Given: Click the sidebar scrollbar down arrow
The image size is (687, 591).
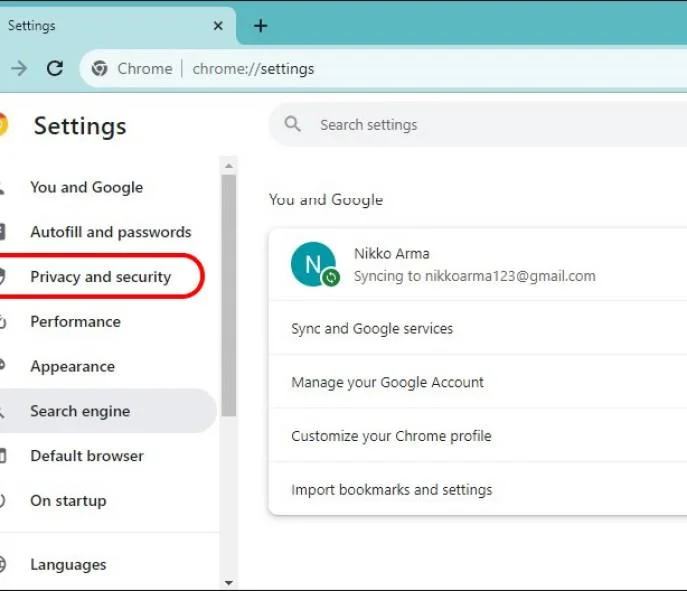Looking at the screenshot, I should 229,583.
